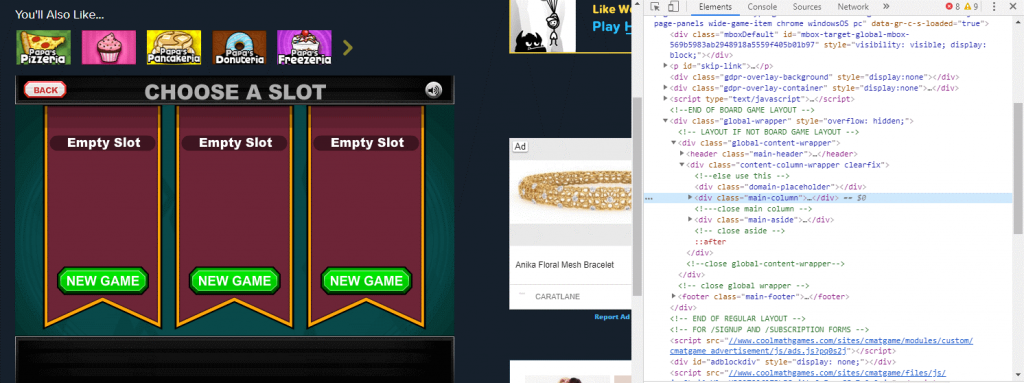Screen dimensions: 1024x383
Task: Collapse the content-column-wrapper clearfix div node
Action: [x=682, y=165]
